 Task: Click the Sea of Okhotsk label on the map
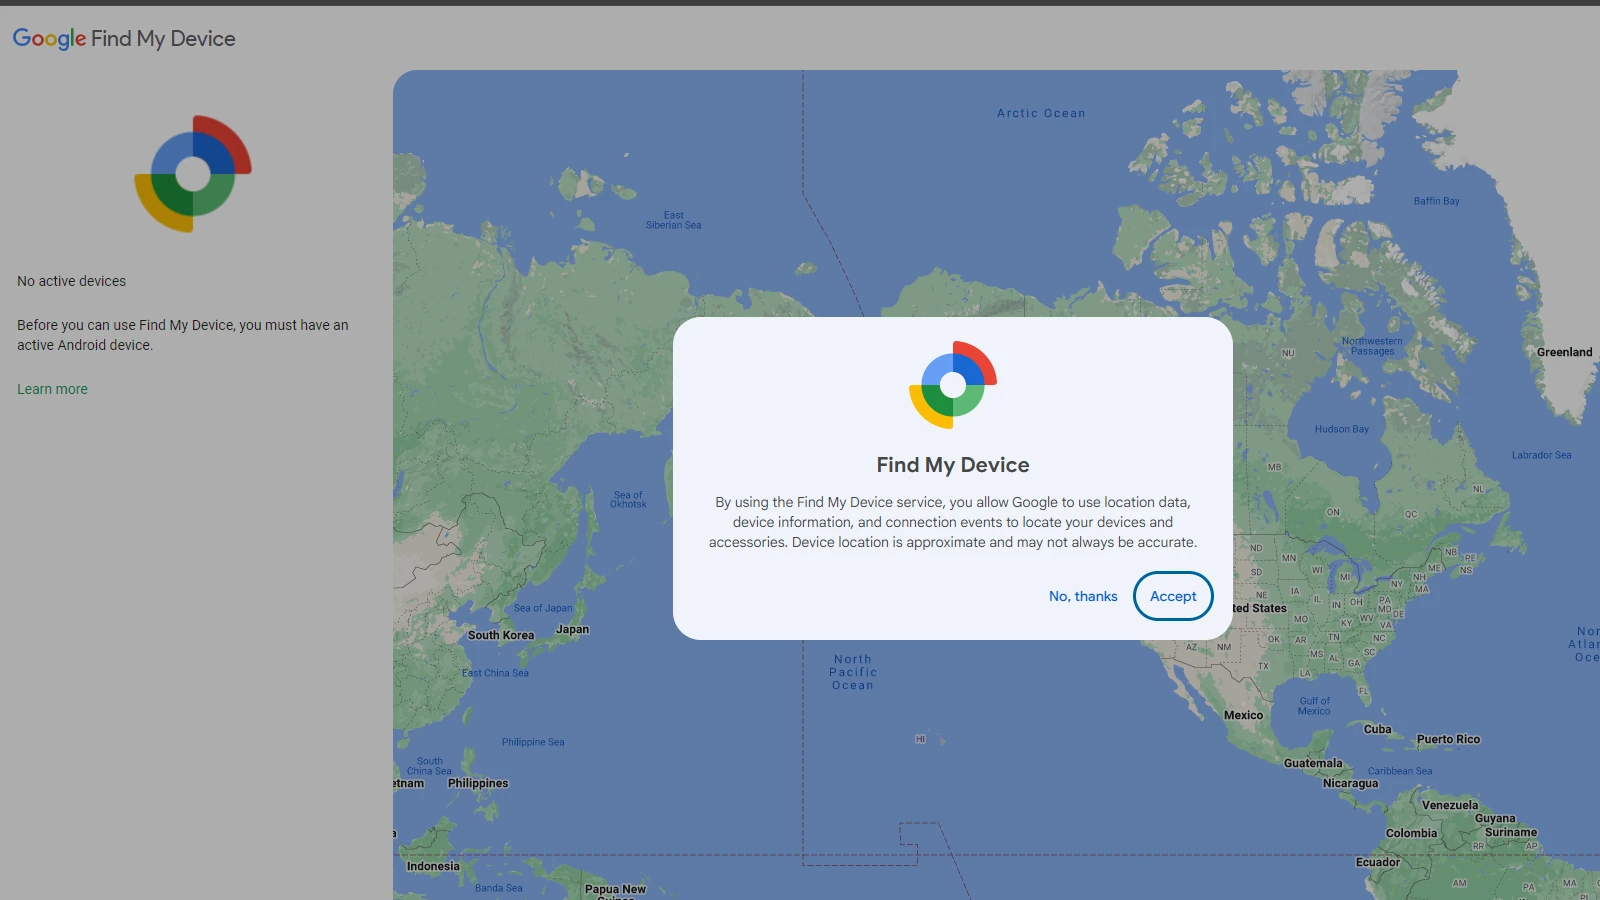click(628, 499)
